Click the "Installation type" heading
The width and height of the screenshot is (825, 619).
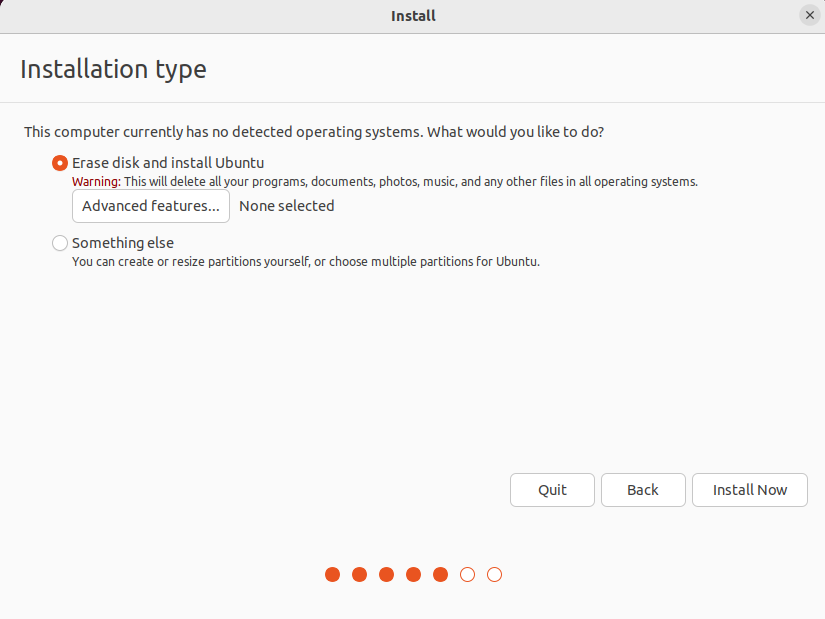point(113,69)
